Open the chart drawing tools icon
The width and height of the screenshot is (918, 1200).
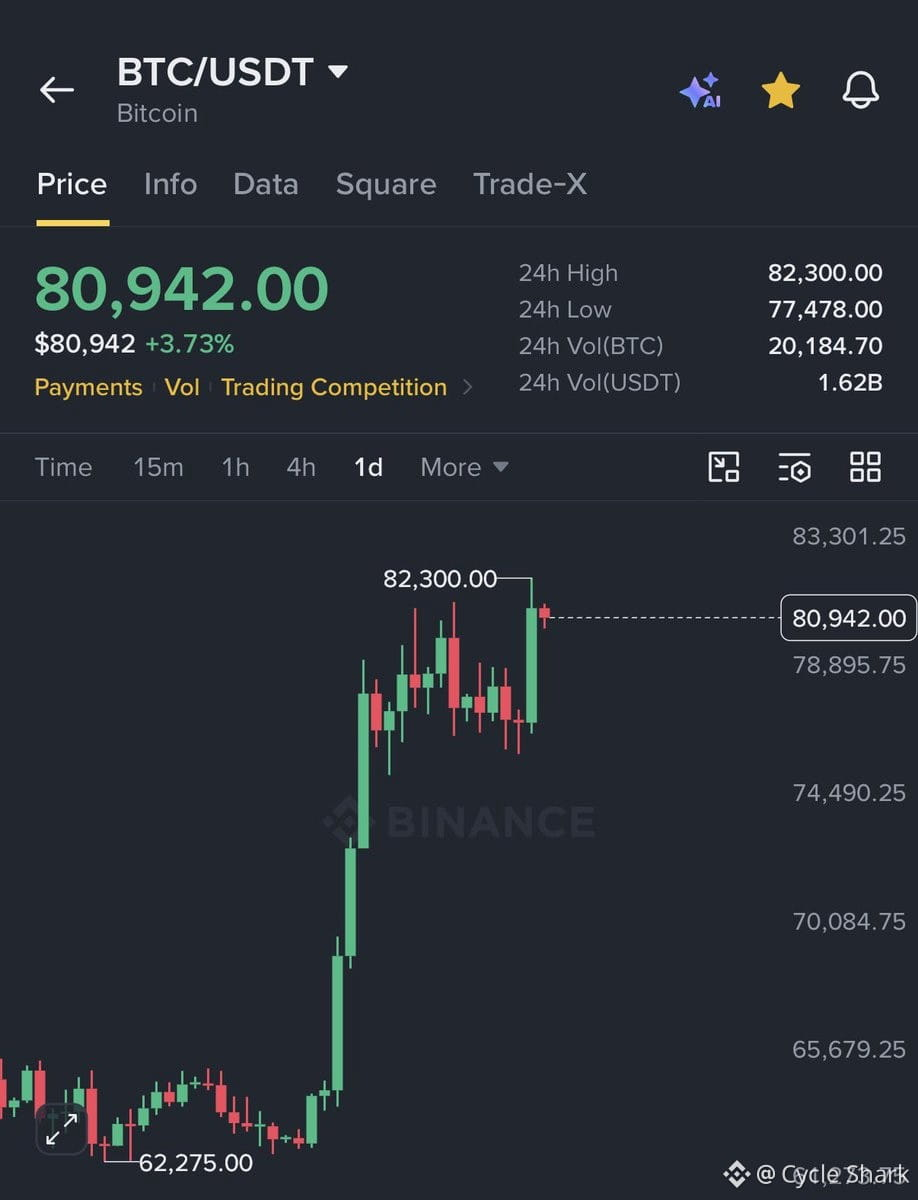723,467
